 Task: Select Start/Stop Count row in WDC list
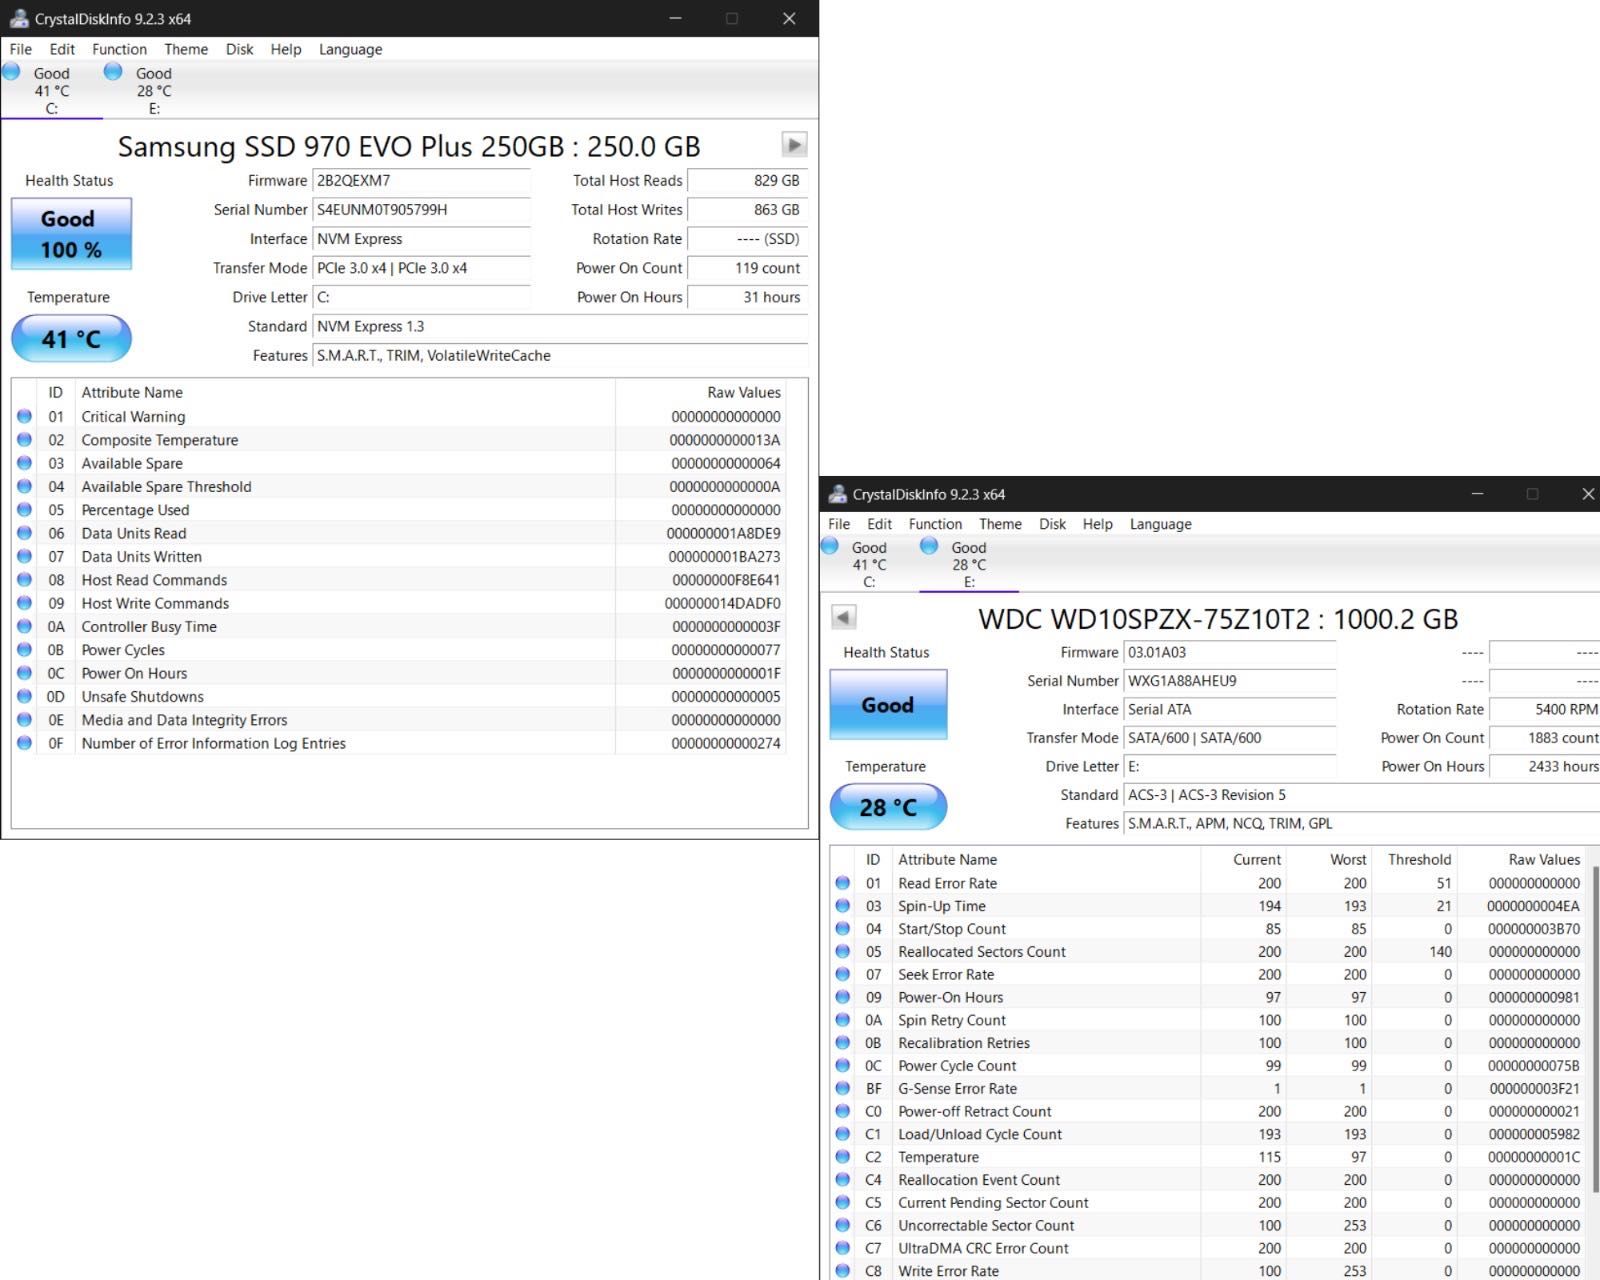1209,929
